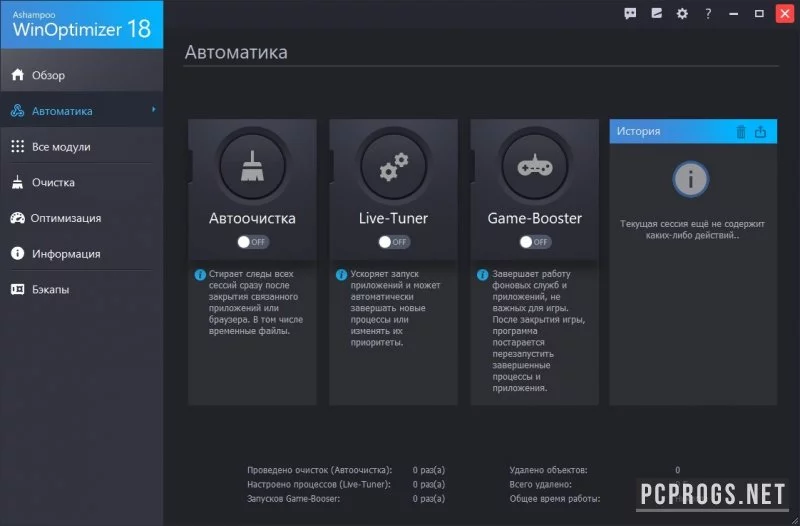Click 'Всего удалено:' label
Viewport: 800px width, 526px height.
(x=540, y=484)
